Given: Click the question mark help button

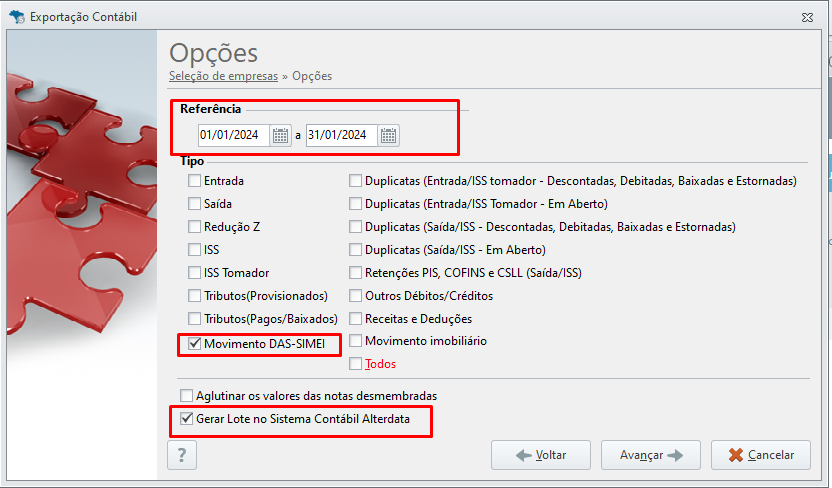Looking at the screenshot, I should tap(182, 455).
